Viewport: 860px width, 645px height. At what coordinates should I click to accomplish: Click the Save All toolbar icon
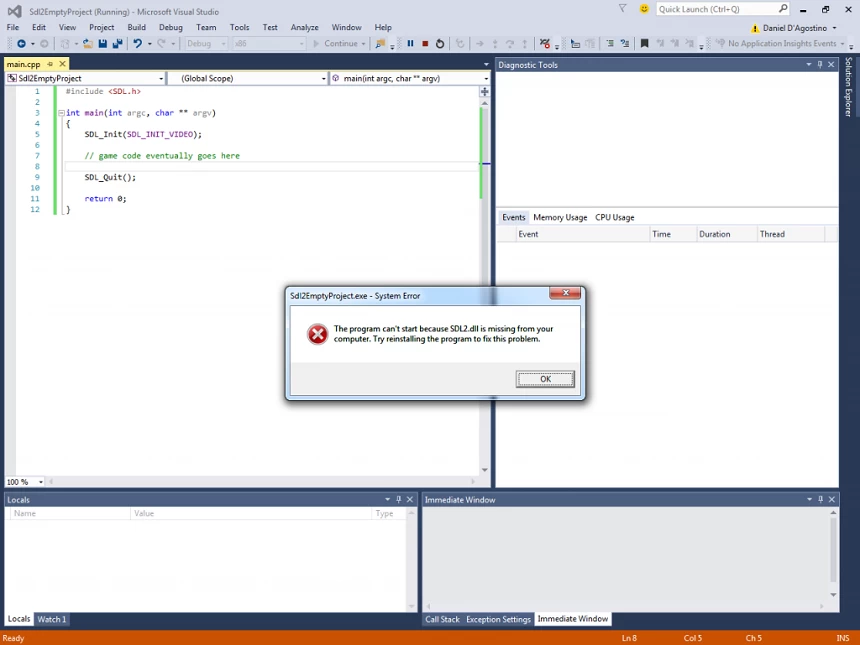(x=117, y=44)
